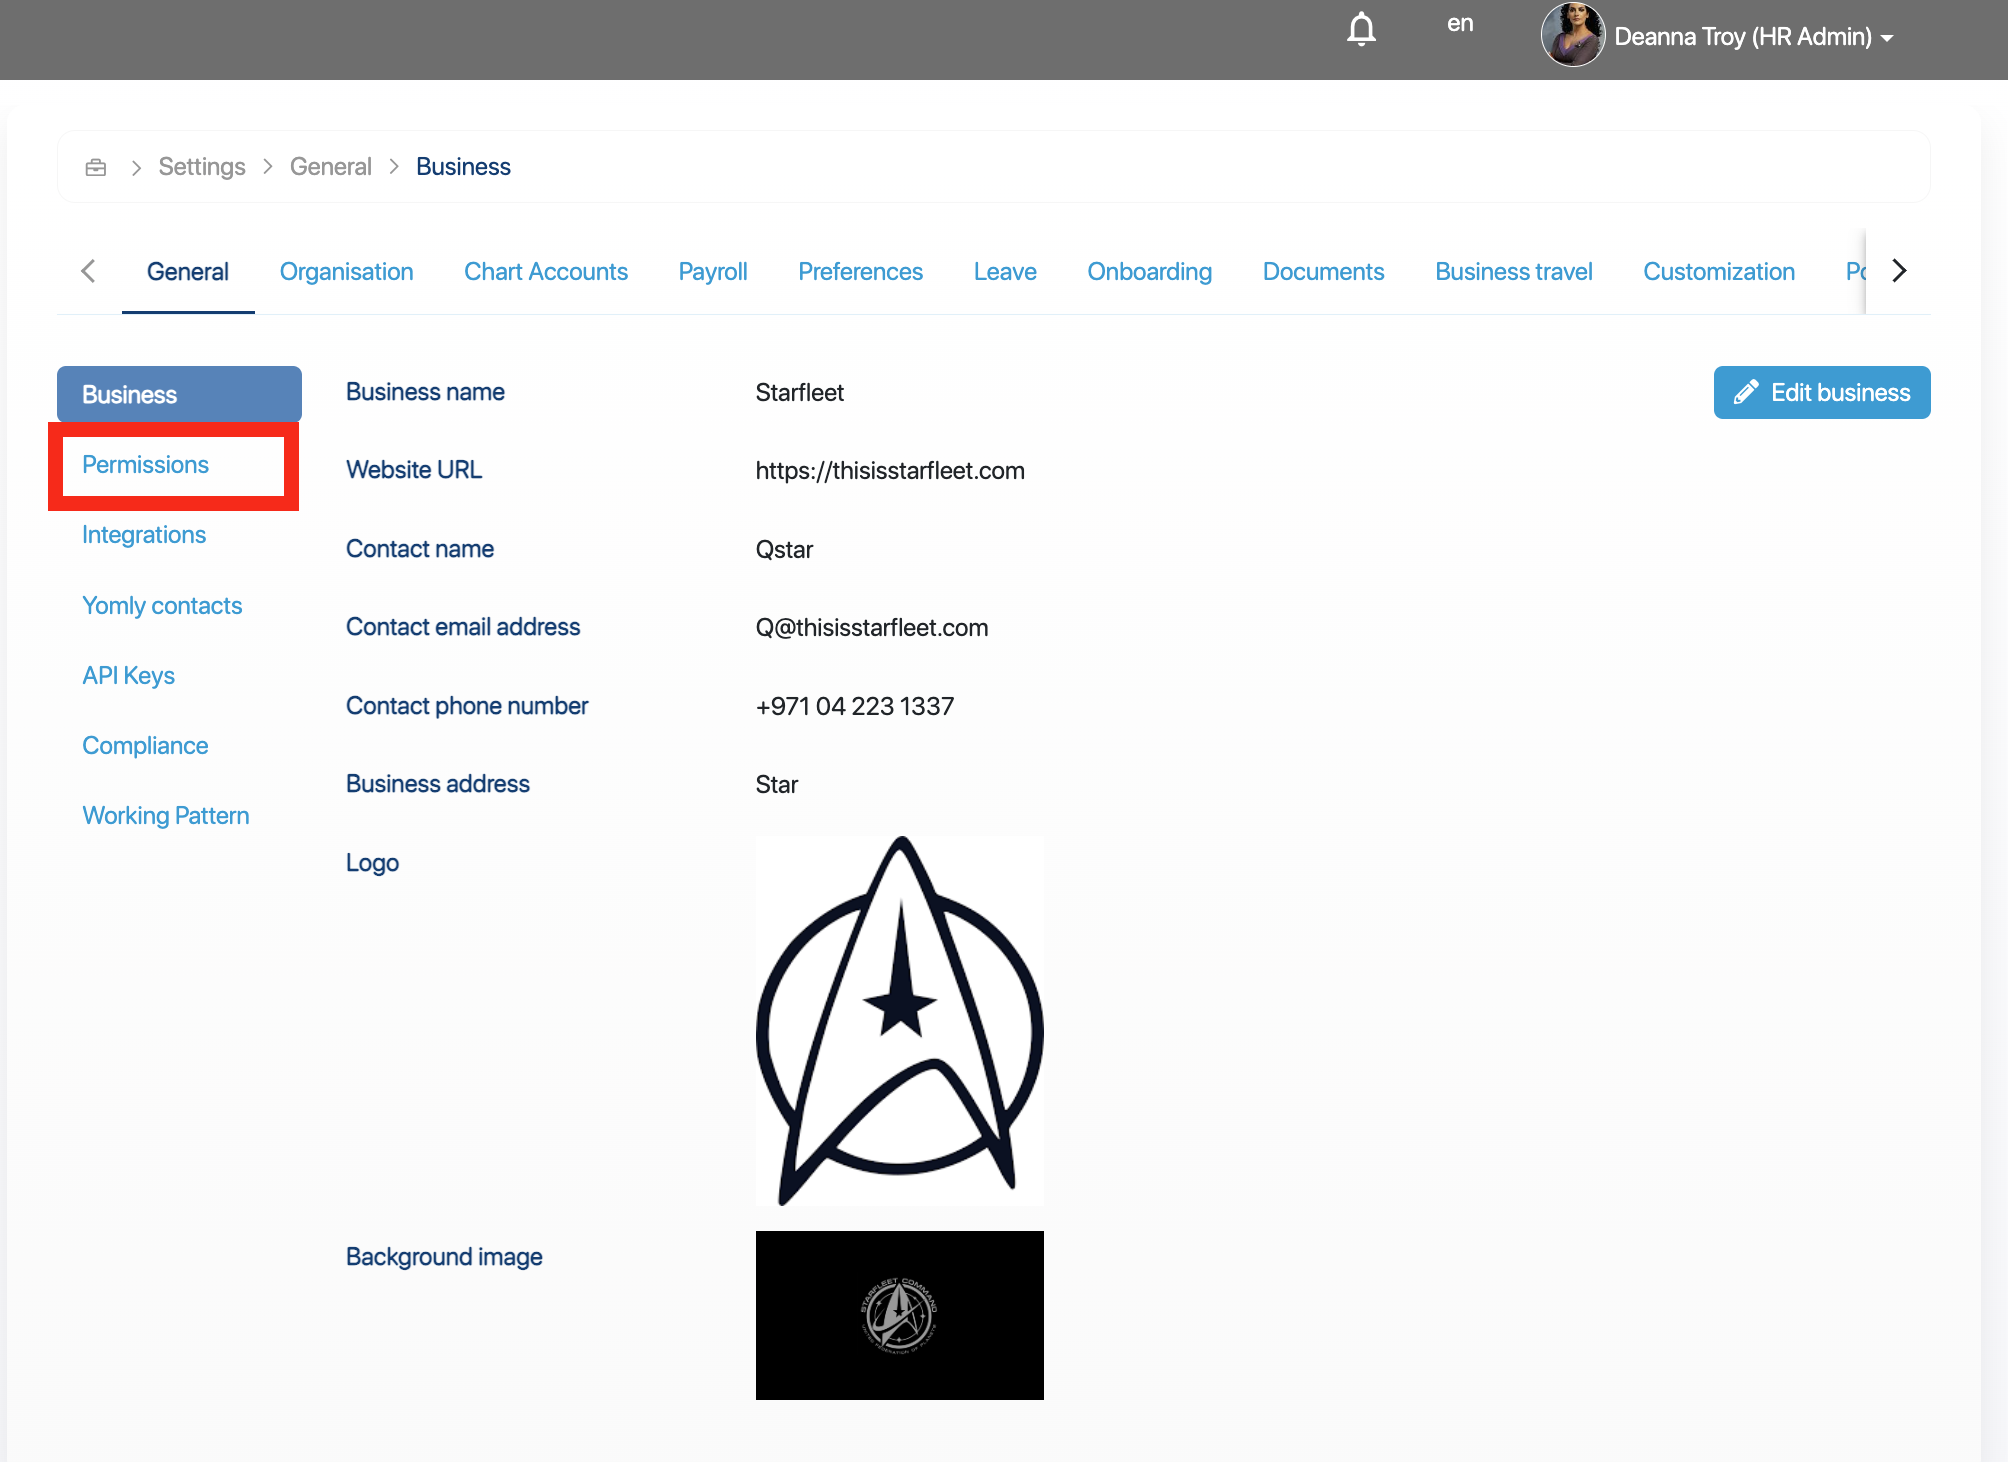This screenshot has width=2008, height=1462.
Task: Click the business address value Star
Action: click(777, 785)
